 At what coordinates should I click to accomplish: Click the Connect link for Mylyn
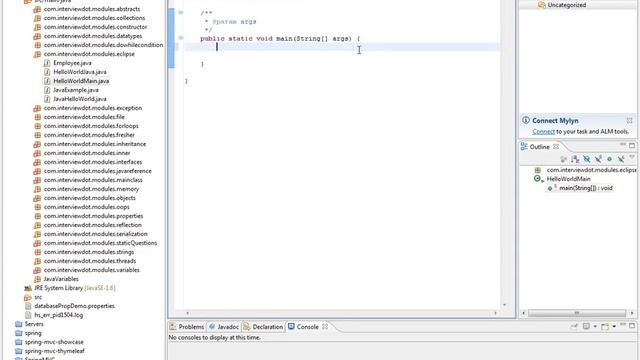tap(543, 131)
